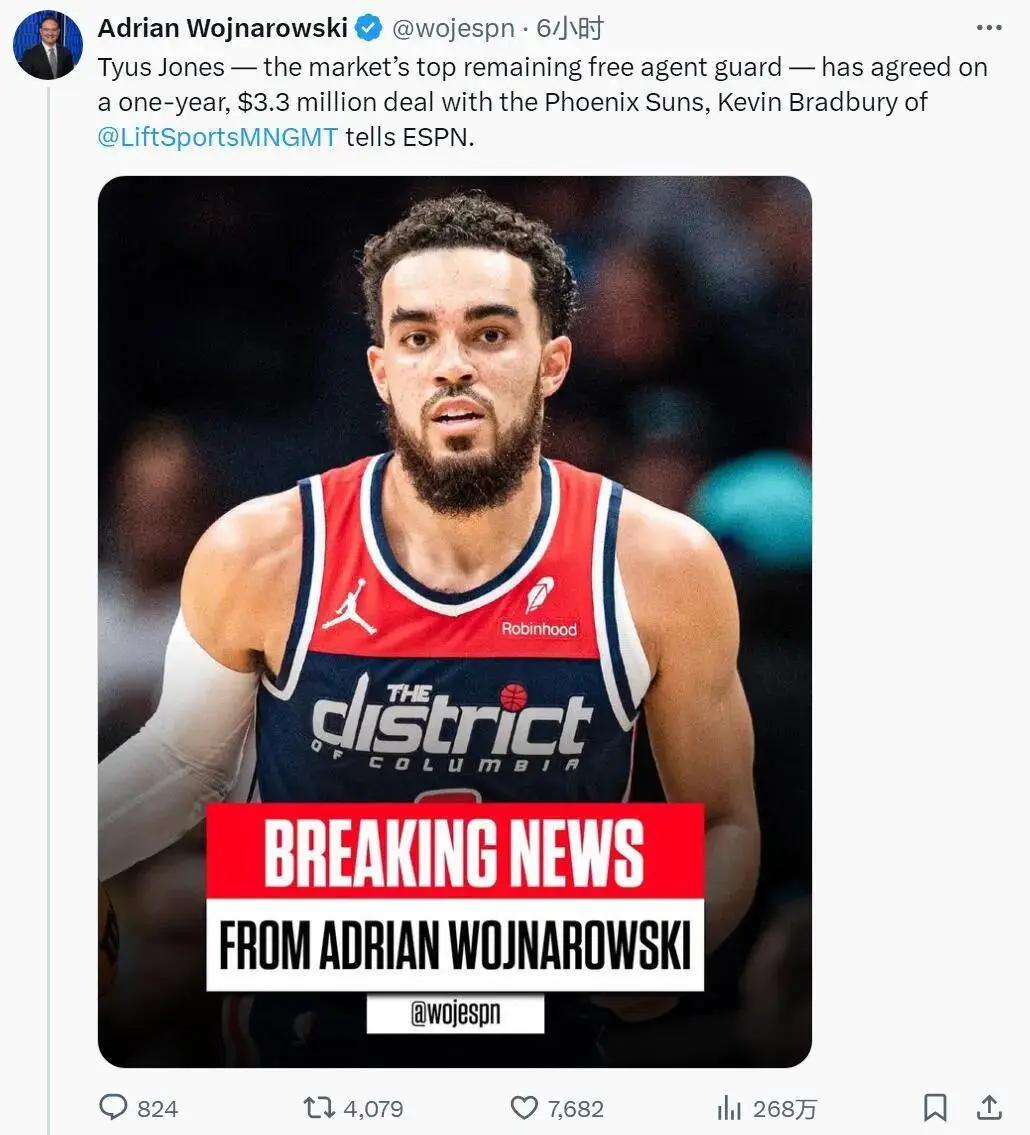Open the 6小时 timestamp link
The width and height of the screenshot is (1030, 1135).
(570, 28)
